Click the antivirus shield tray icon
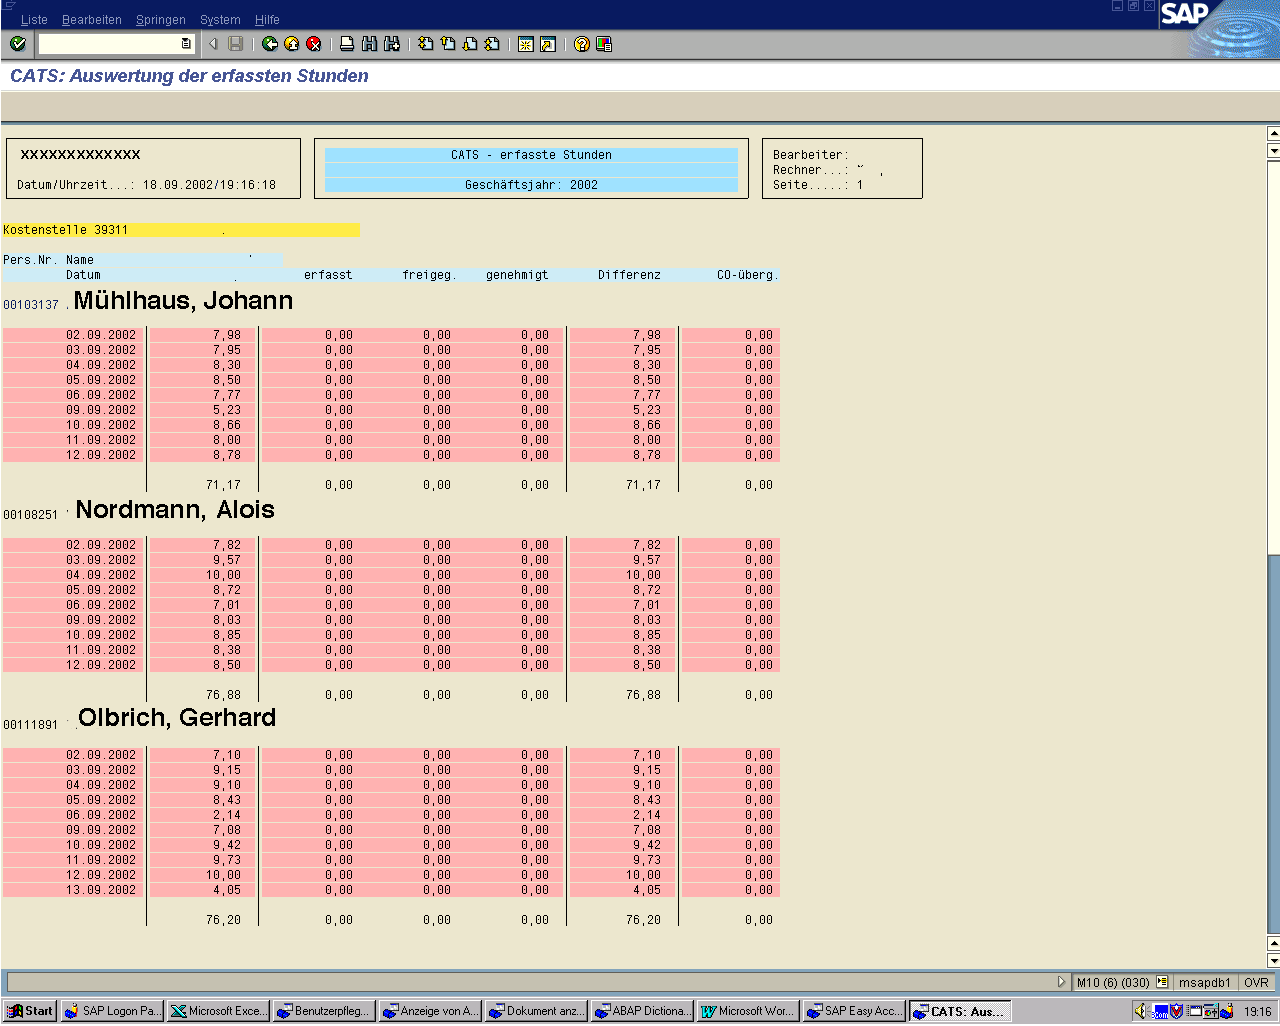 pyautogui.click(x=1176, y=1011)
